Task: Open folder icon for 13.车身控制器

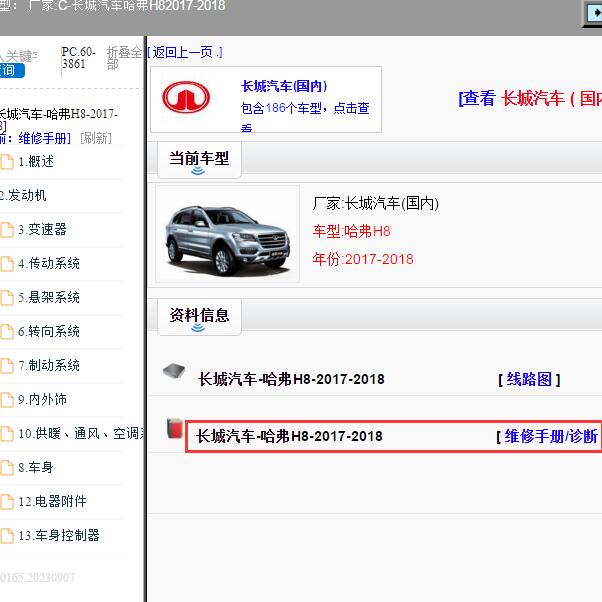Action: click(7, 536)
